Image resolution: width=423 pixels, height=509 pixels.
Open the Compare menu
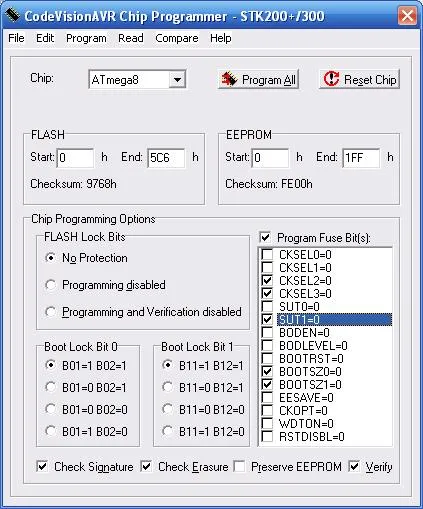click(177, 38)
